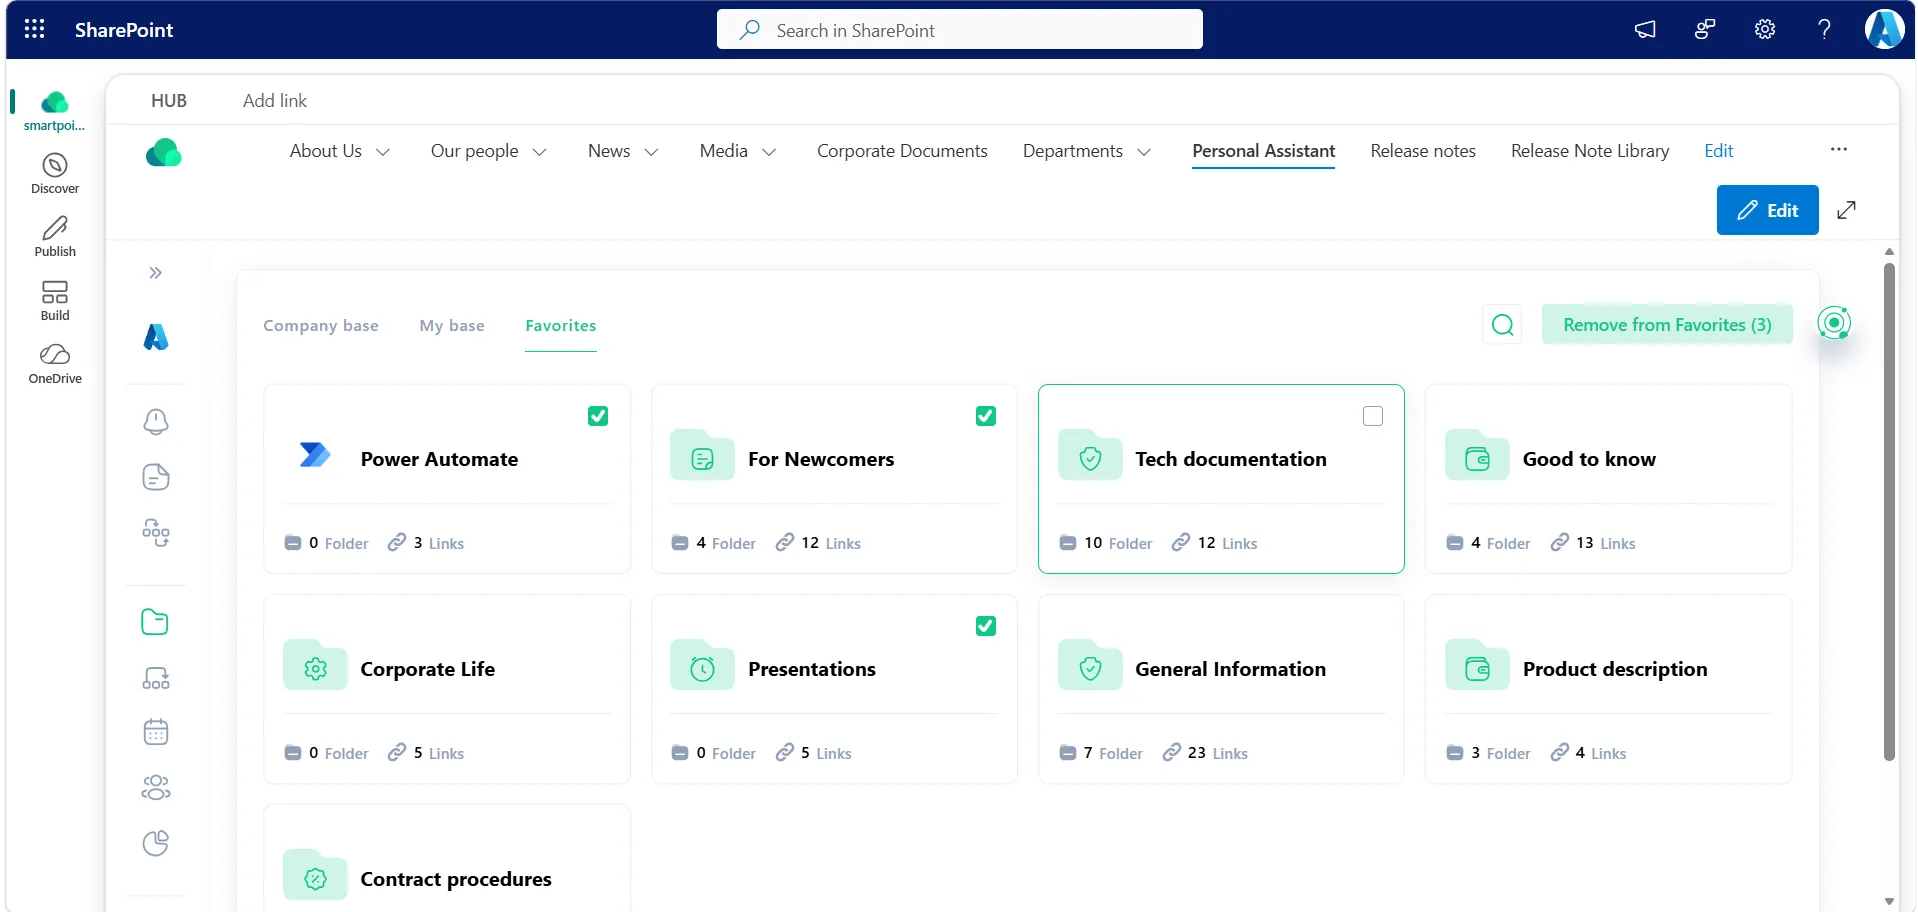Expand the About Us menu chevron
The width and height of the screenshot is (1918, 912).
pyautogui.click(x=383, y=152)
